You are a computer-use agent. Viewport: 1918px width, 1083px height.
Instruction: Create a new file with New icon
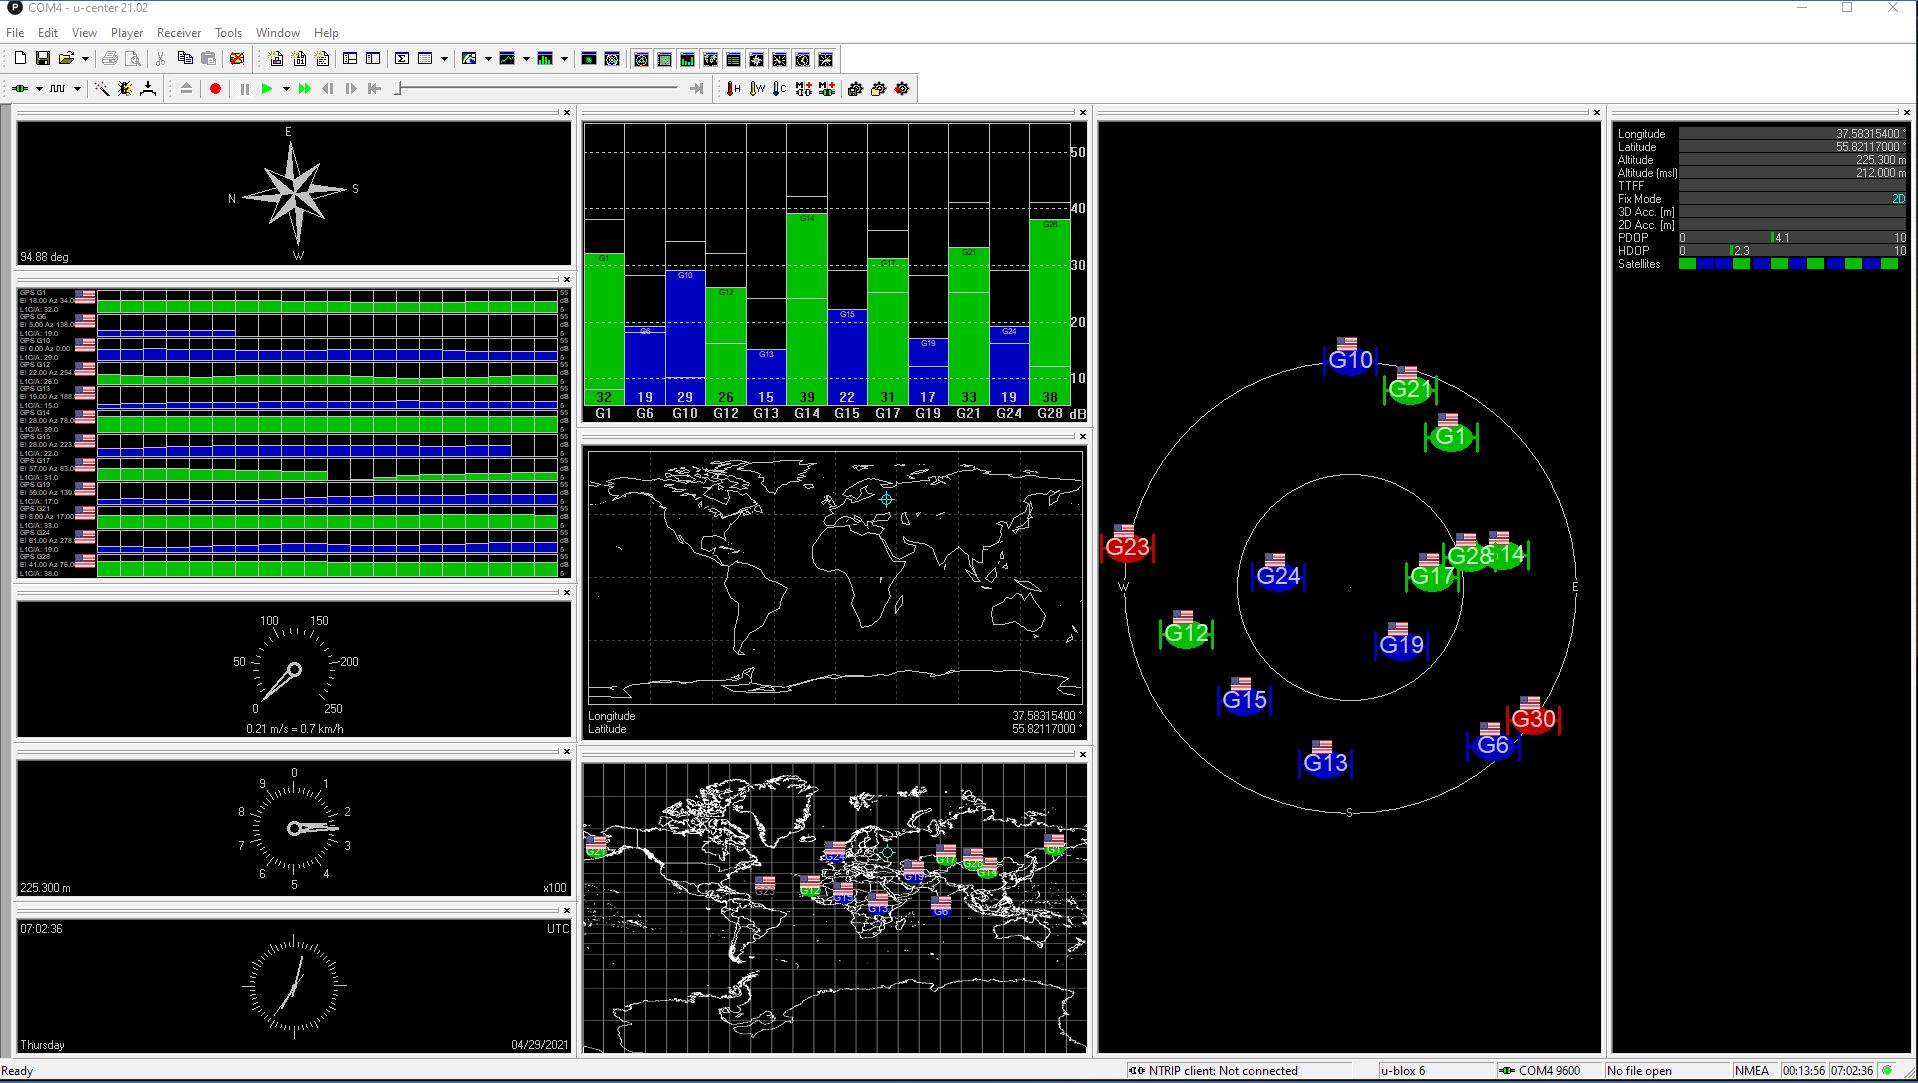point(20,59)
